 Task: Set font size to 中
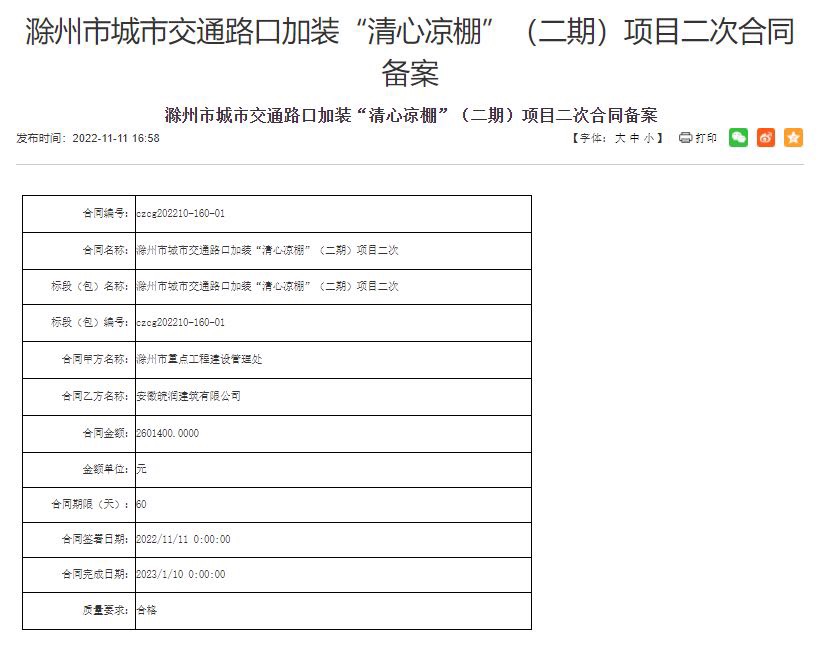coord(634,138)
